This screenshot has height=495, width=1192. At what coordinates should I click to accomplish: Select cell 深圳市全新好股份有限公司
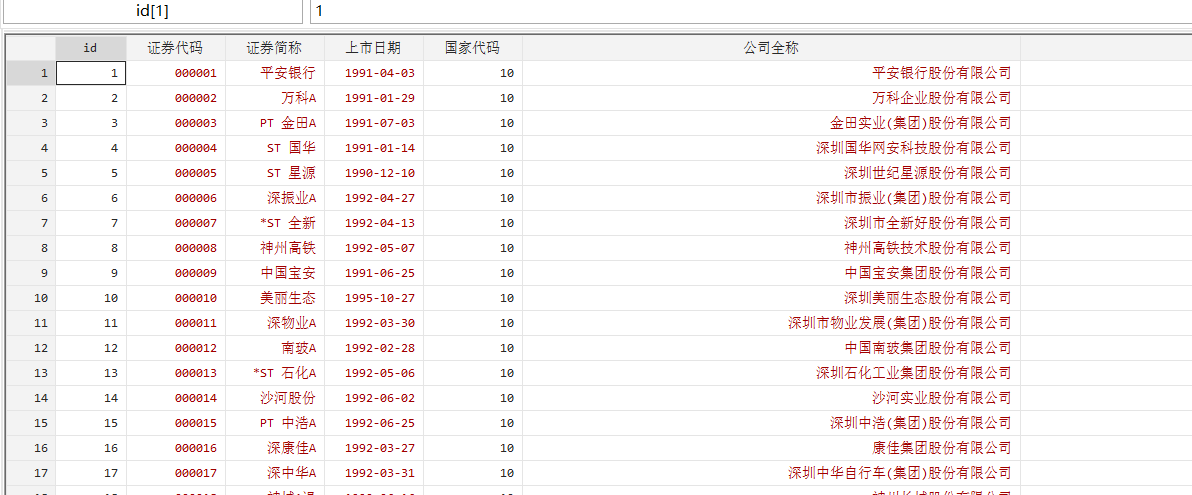click(771, 223)
